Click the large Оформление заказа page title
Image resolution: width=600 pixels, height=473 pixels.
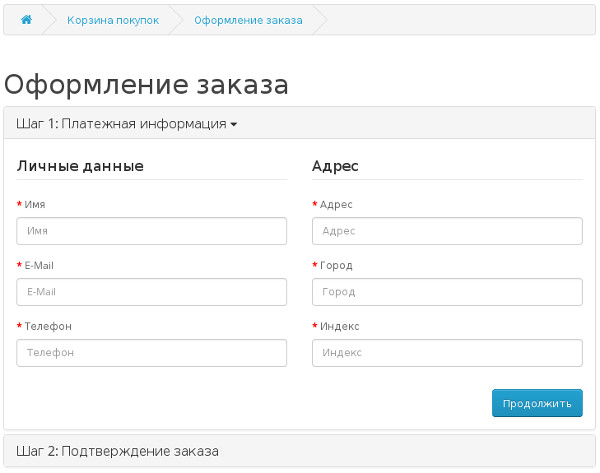click(146, 85)
